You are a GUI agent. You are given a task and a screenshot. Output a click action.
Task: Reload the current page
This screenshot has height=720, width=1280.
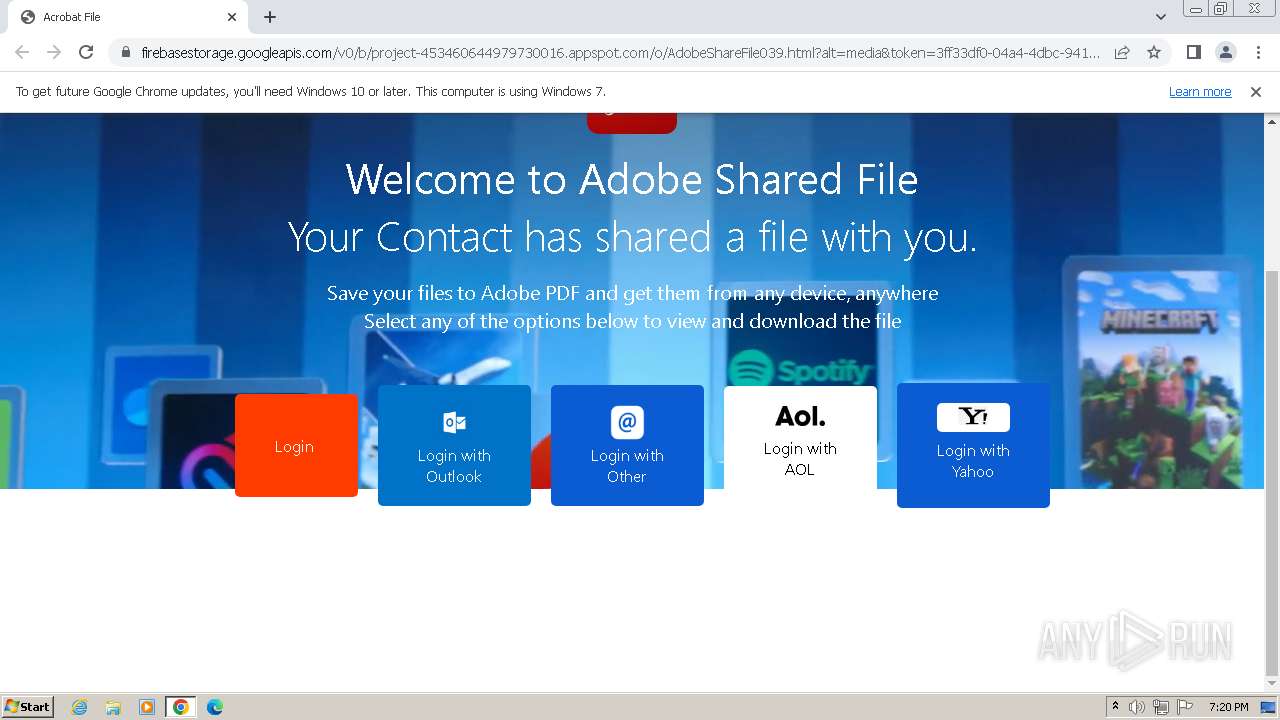pos(86,52)
